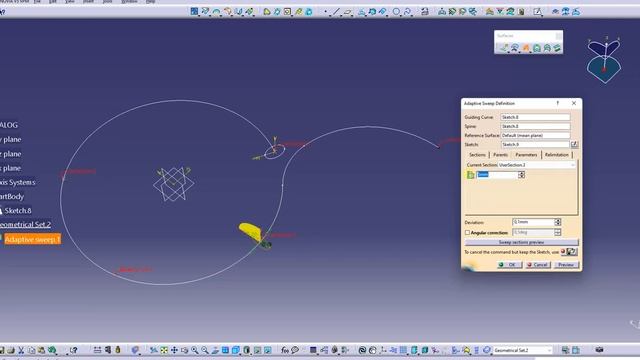Switch to the Sections tab
Viewport: 640px width, 360px height.
[x=477, y=155]
